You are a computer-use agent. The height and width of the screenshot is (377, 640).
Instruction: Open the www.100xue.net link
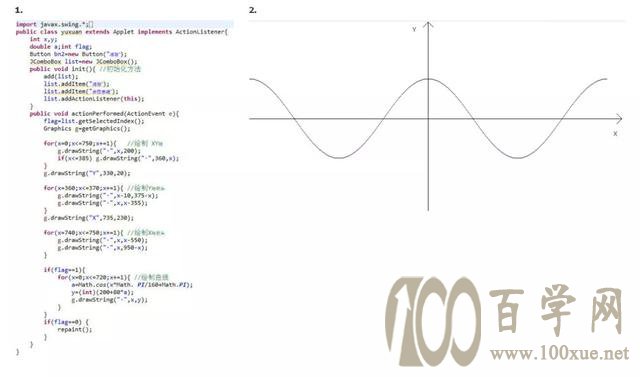pyautogui.click(x=559, y=353)
